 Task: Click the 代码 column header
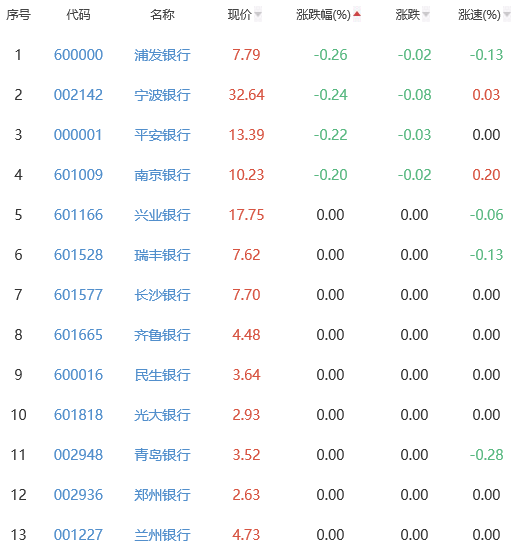tap(78, 15)
